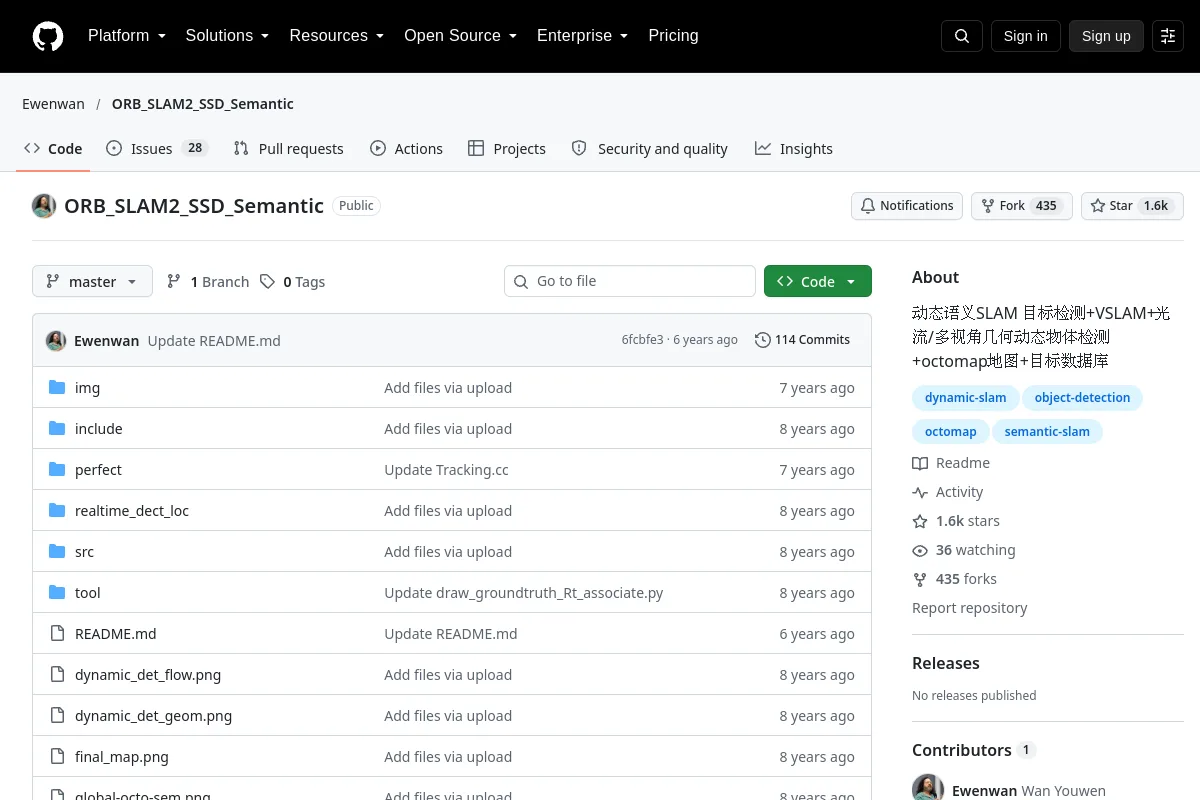Open the octomap topic tag

(x=951, y=432)
